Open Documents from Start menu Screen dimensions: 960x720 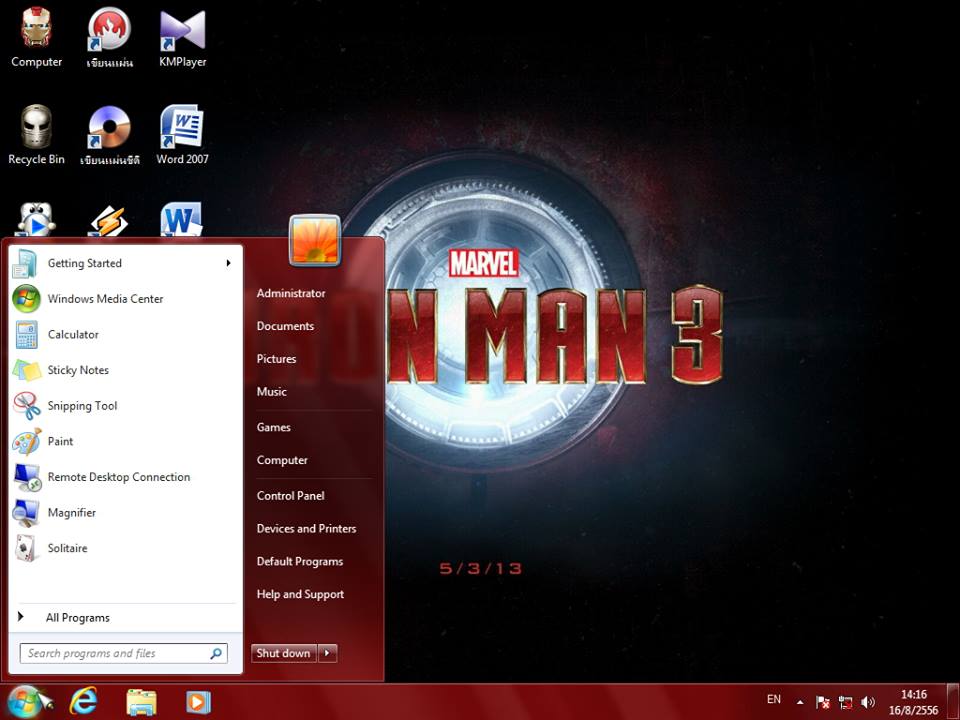tap(285, 326)
